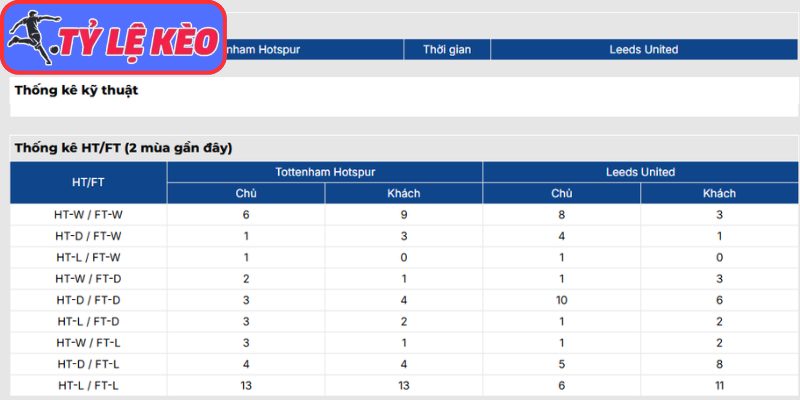The width and height of the screenshot is (800, 400).
Task: Click the HT-L / FT-D row label
Action: pos(88,322)
